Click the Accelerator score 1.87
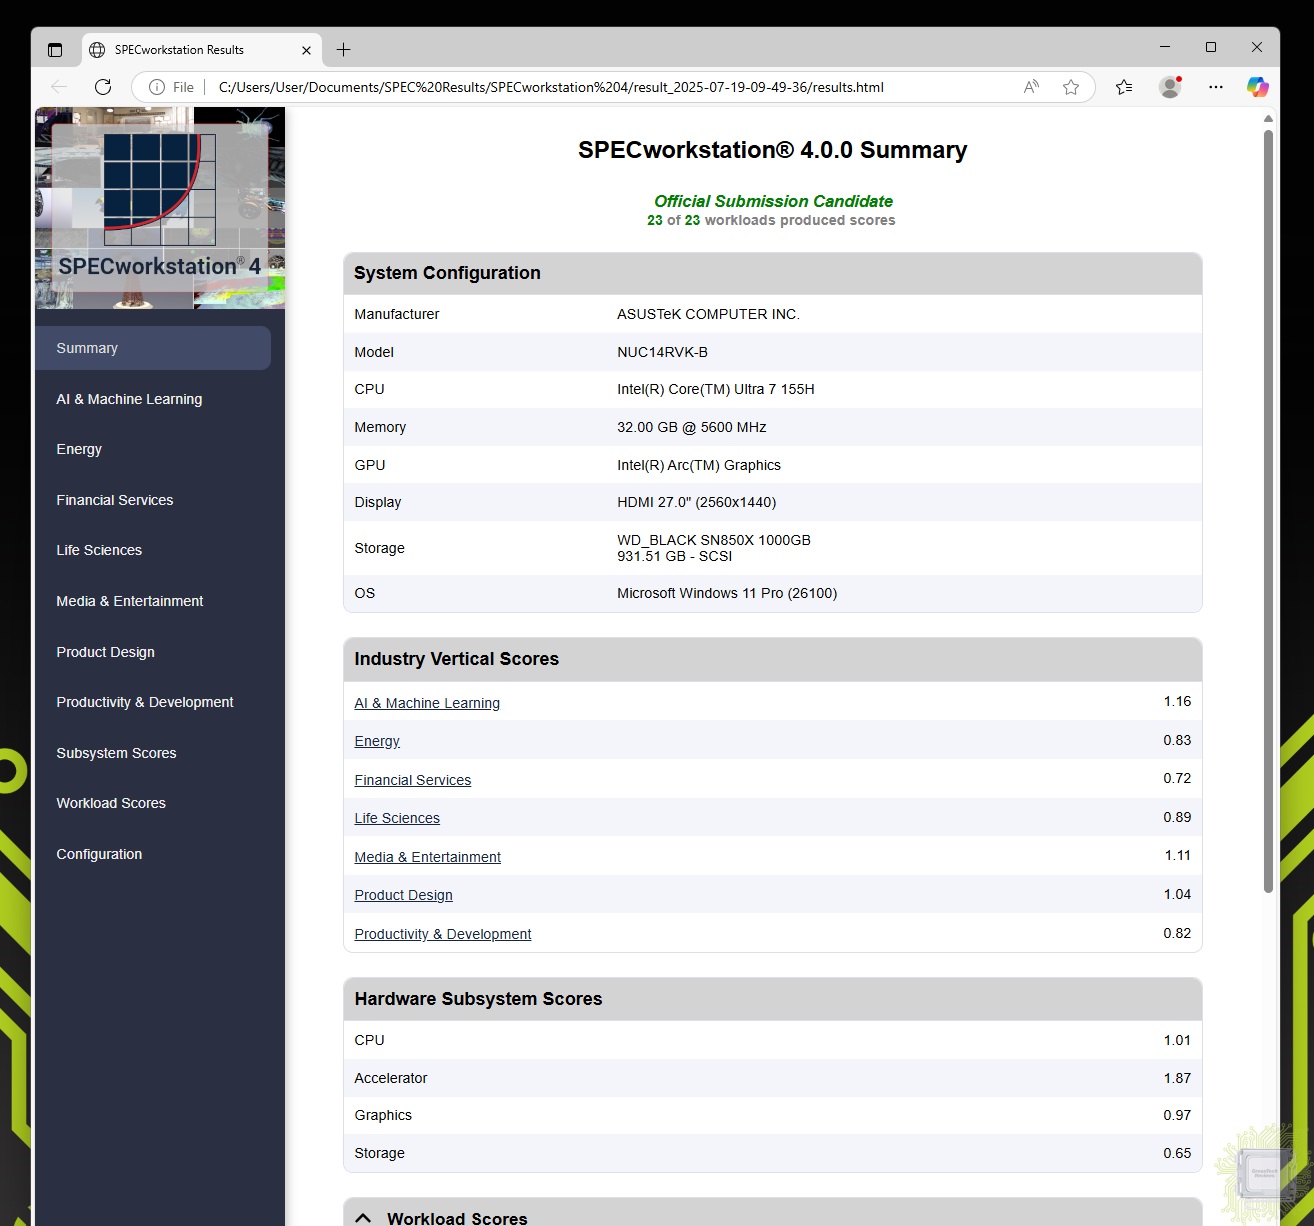This screenshot has width=1314, height=1226. pyautogui.click(x=1177, y=1078)
